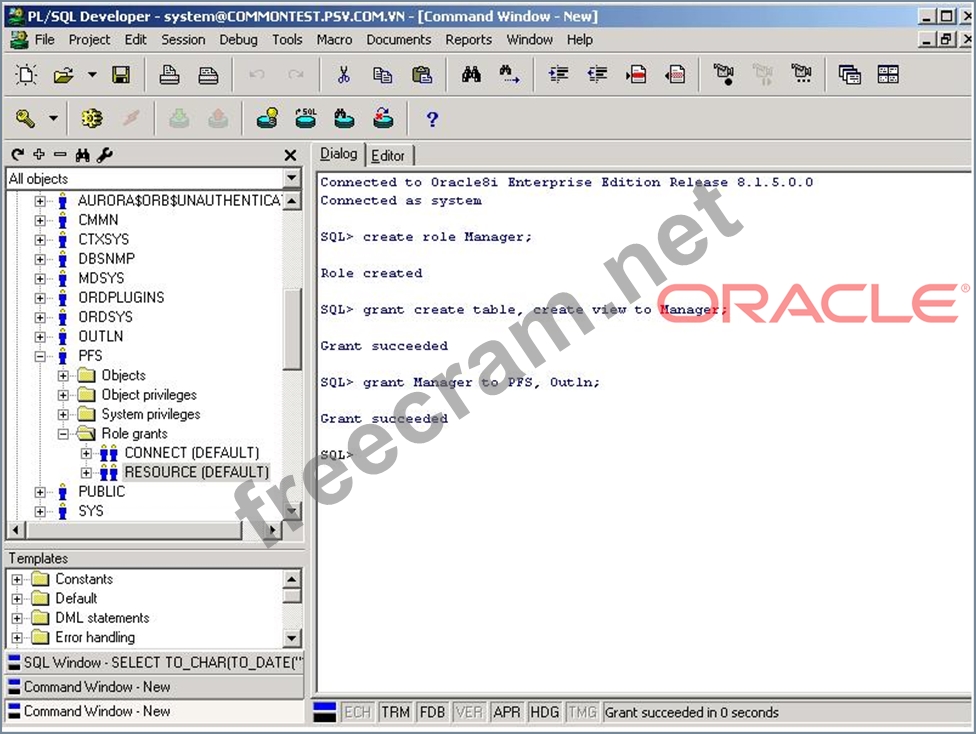Click the Unindent selection icon
The image size is (976, 734).
(x=597, y=75)
